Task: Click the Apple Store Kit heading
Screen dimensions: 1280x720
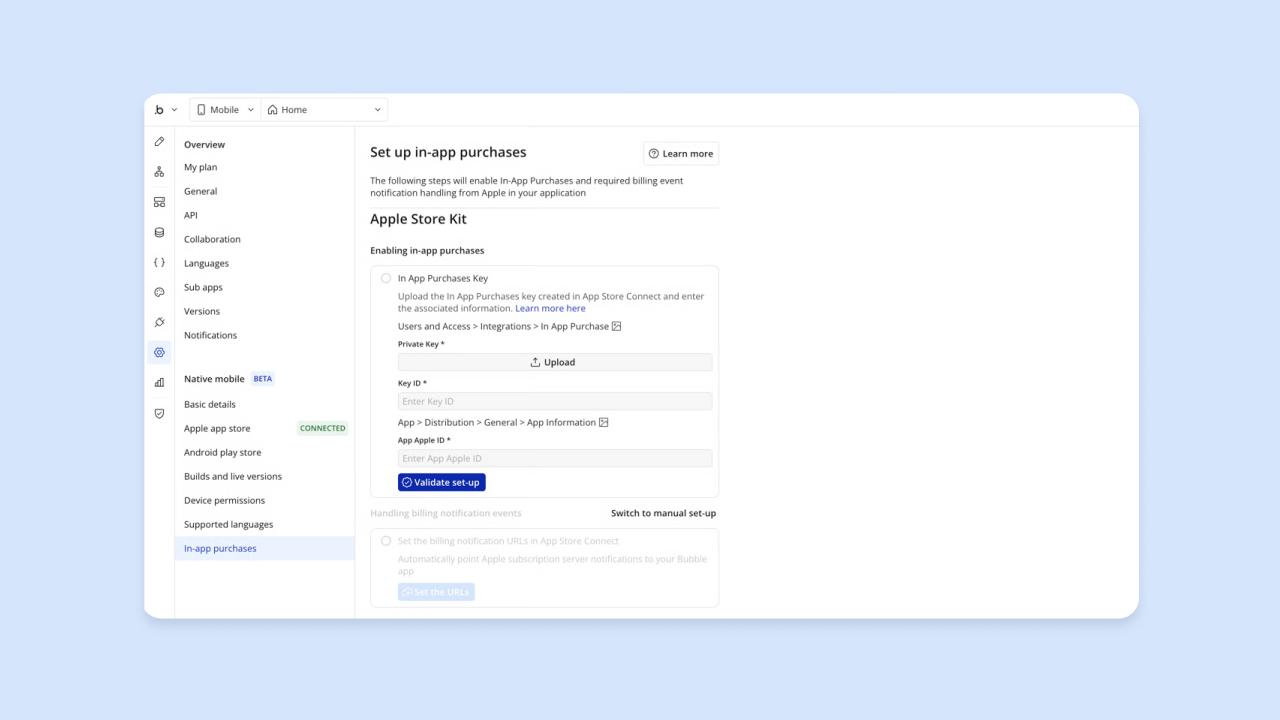Action: [x=418, y=219]
